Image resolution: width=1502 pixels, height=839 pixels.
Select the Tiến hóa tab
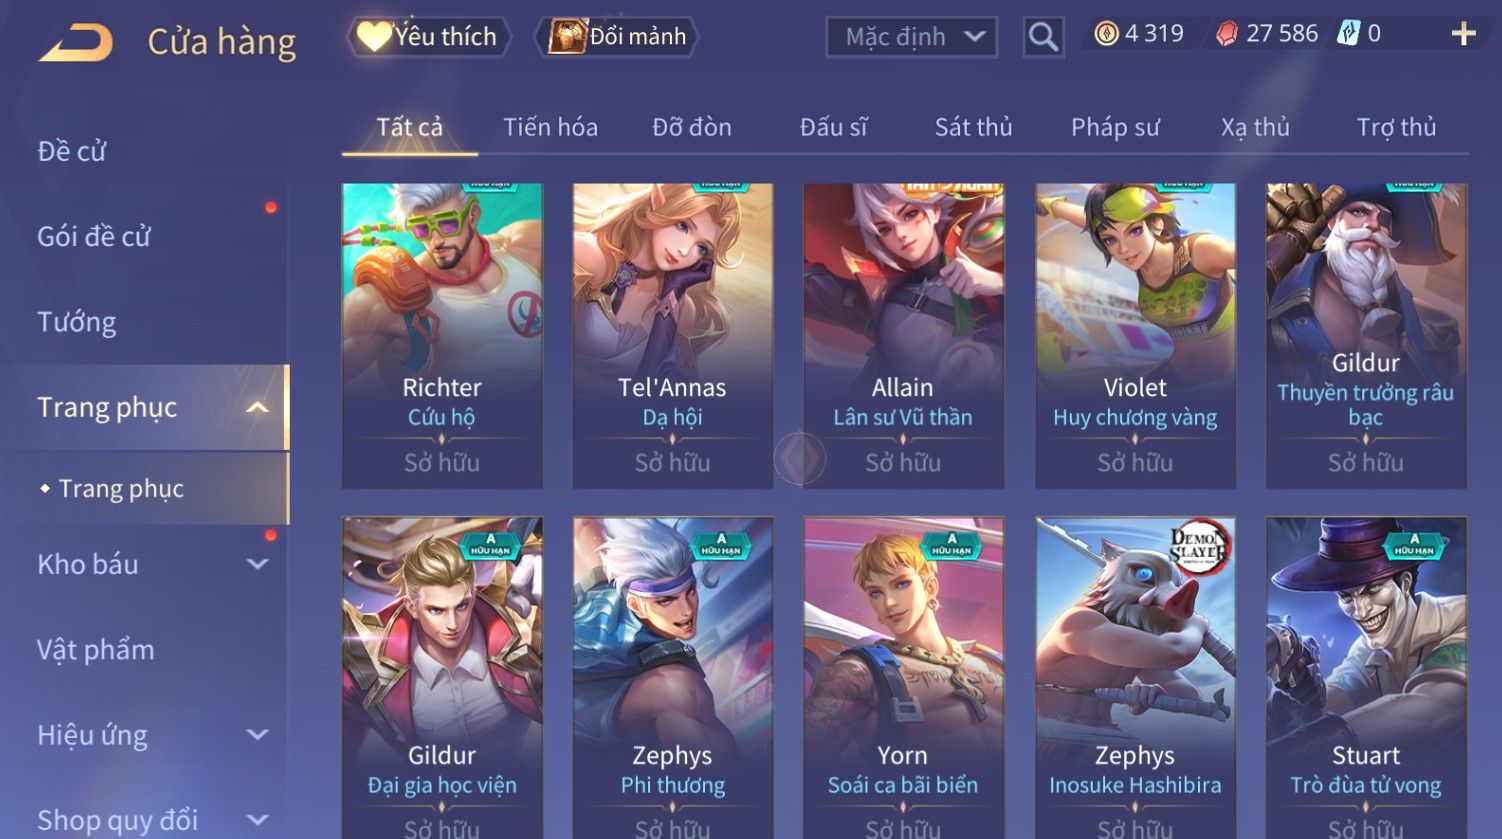click(550, 127)
